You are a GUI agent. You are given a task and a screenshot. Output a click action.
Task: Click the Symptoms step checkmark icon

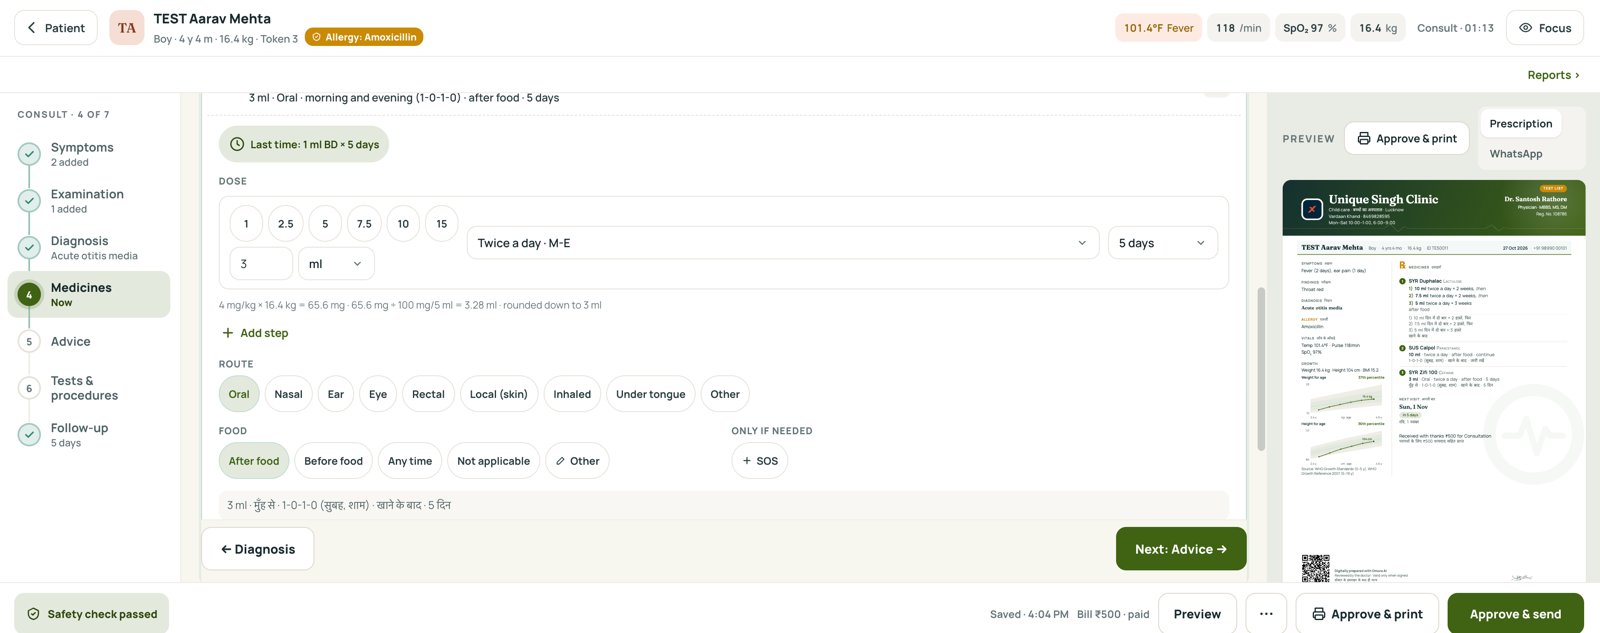tap(29, 154)
